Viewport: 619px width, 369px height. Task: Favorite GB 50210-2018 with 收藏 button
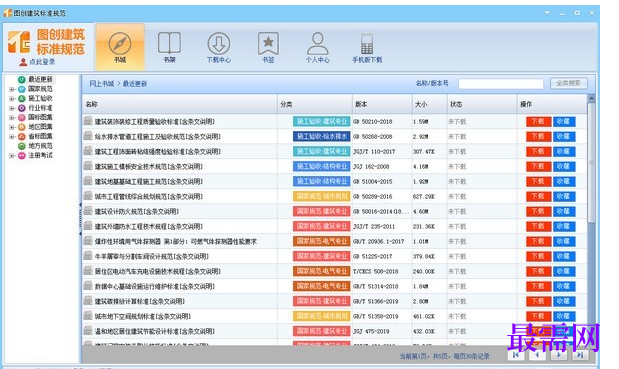coord(564,122)
